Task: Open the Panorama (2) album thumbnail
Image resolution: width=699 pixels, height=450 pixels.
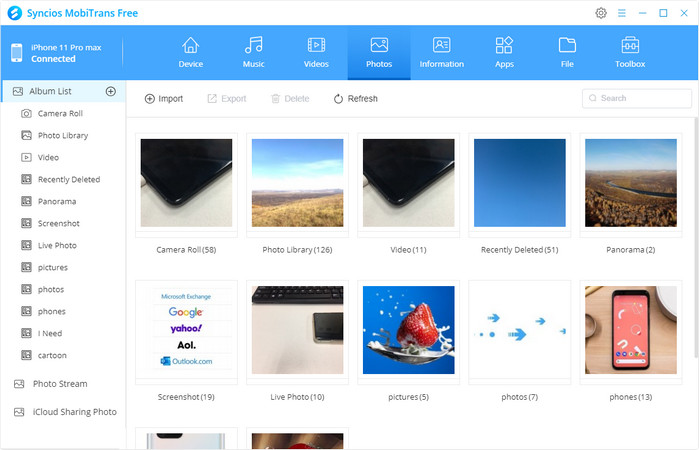Action: [x=631, y=183]
